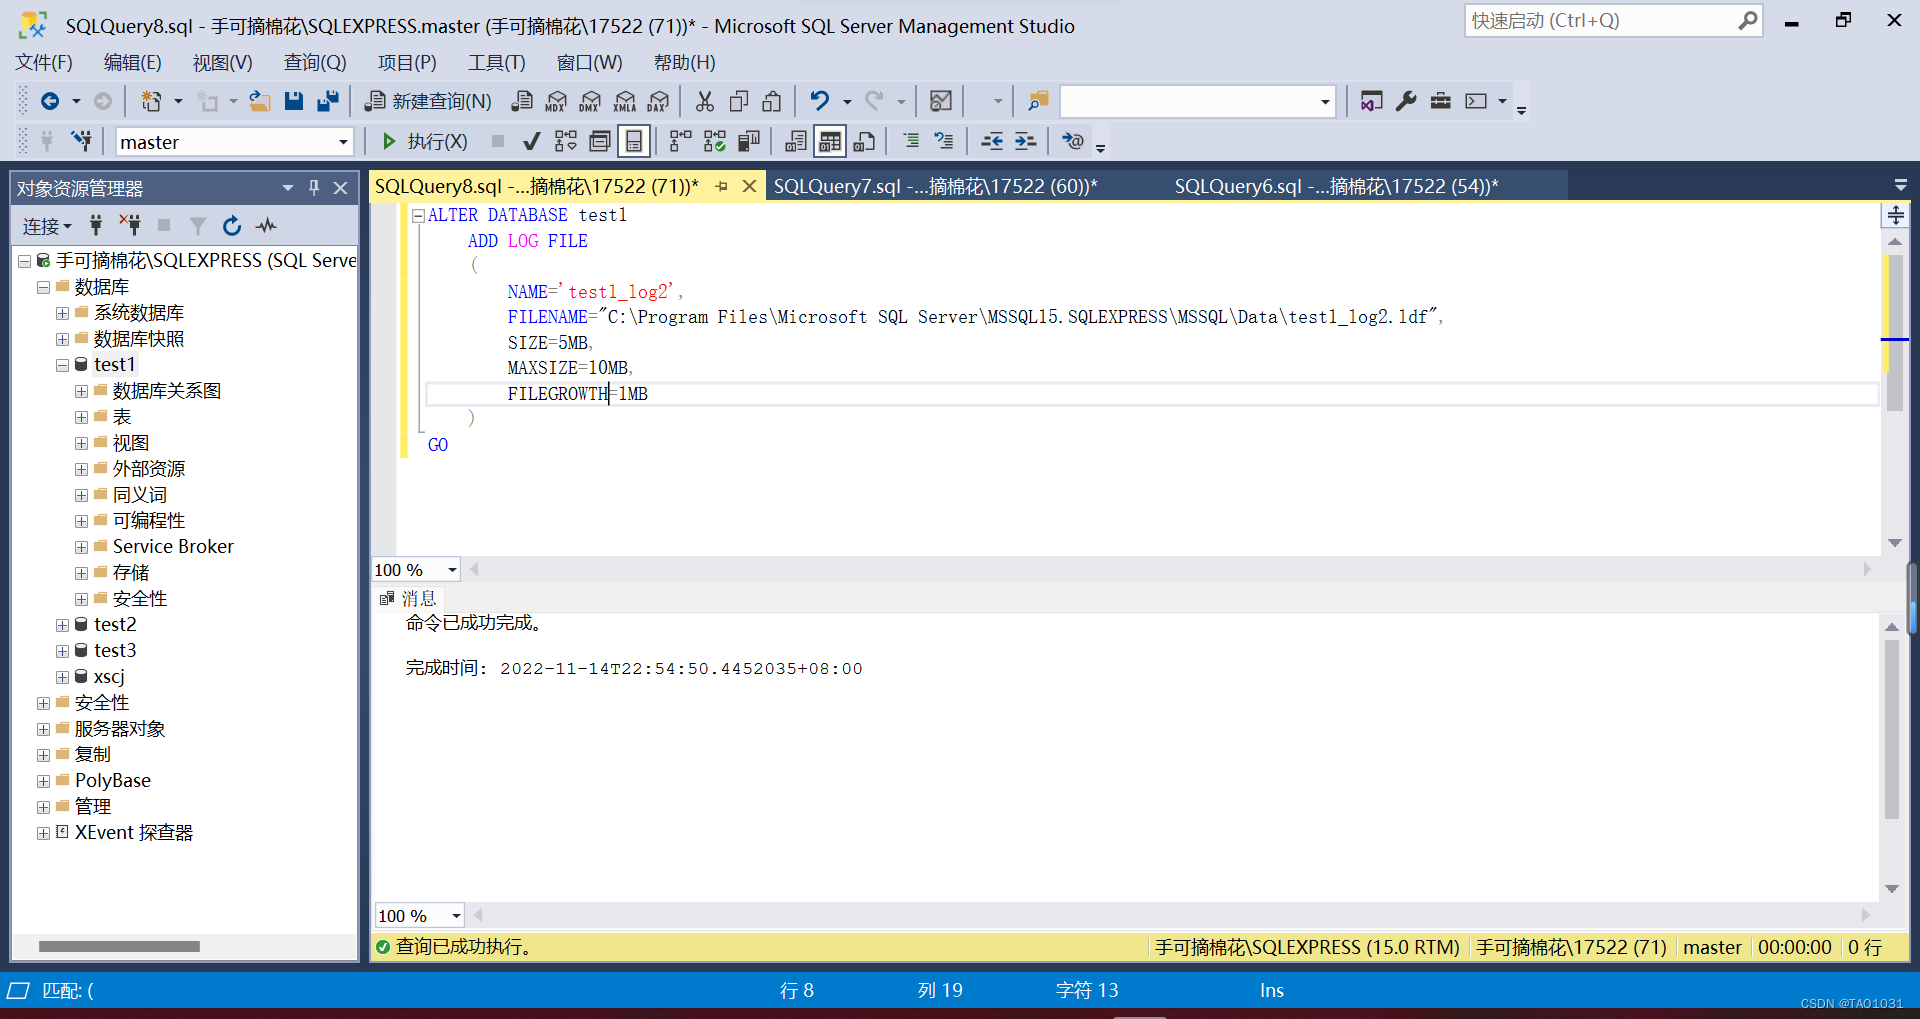Click the Database Engine Query icon
Screen dimensions: 1920x1019
click(x=521, y=101)
